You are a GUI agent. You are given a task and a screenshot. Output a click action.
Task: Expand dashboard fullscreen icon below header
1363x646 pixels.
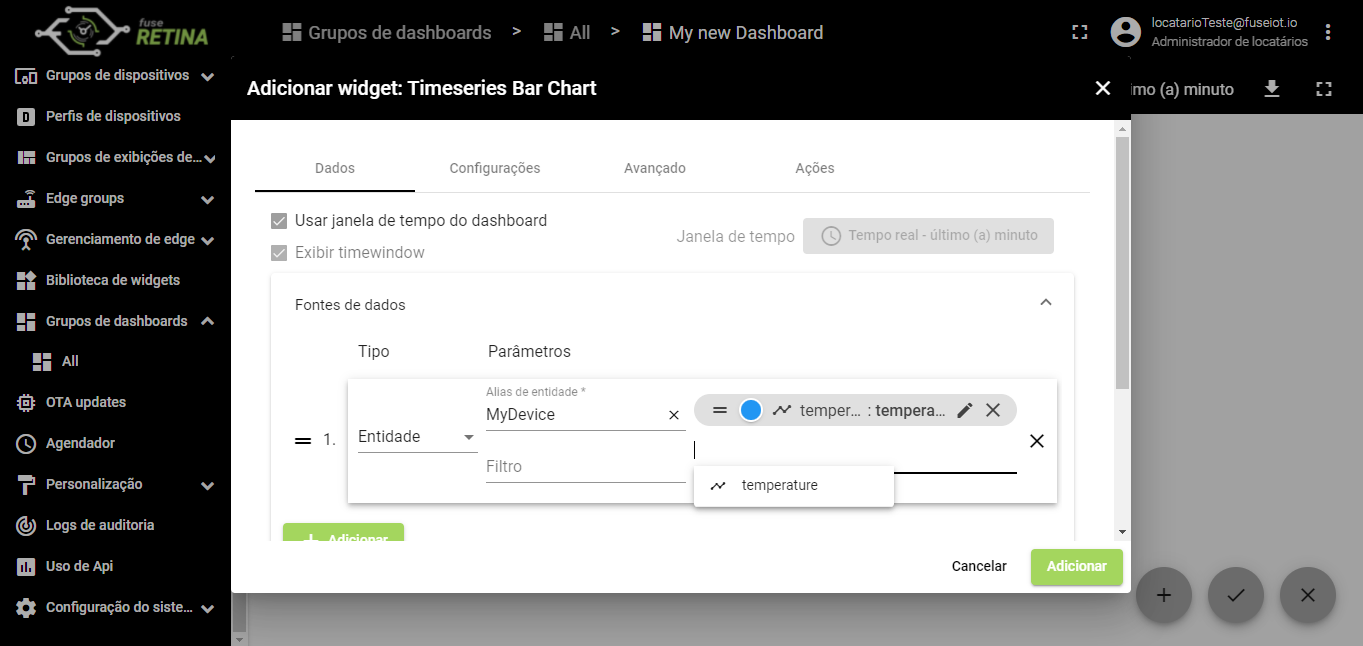[1324, 89]
